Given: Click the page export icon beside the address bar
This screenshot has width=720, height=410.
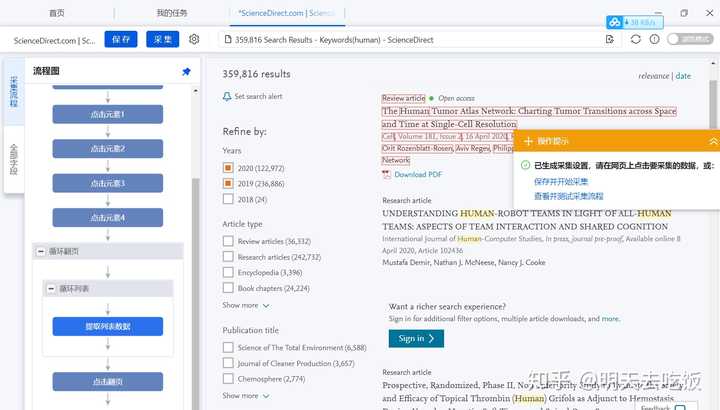Looking at the screenshot, I should pyautogui.click(x=610, y=39).
